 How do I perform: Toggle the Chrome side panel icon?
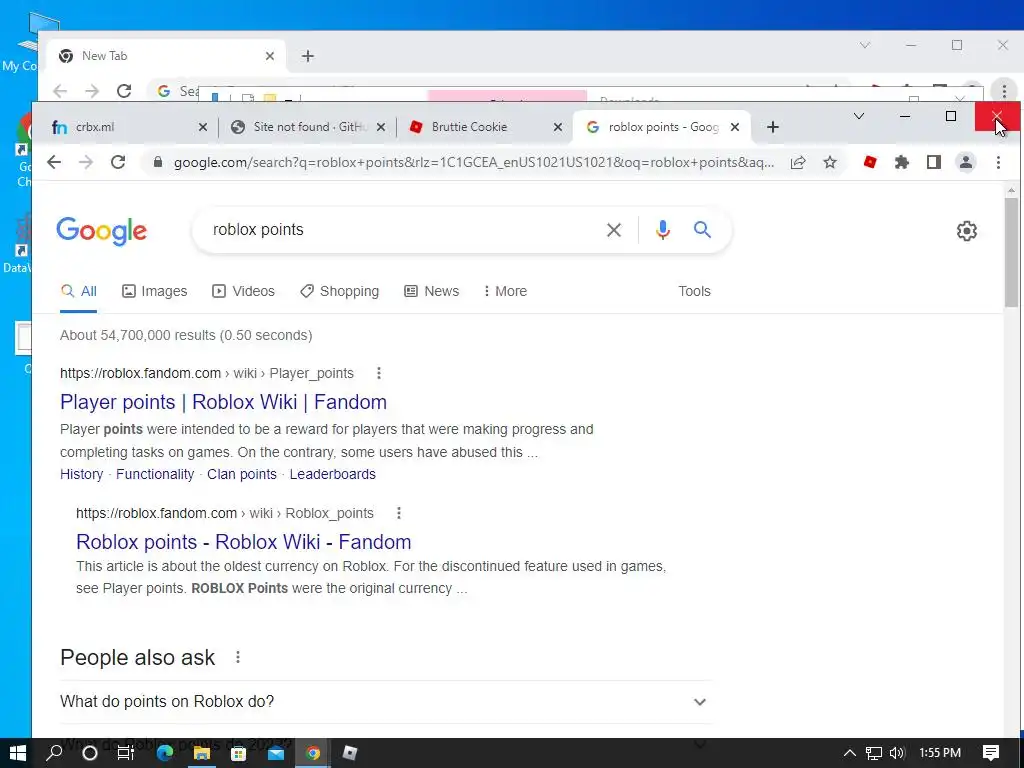(x=934, y=162)
